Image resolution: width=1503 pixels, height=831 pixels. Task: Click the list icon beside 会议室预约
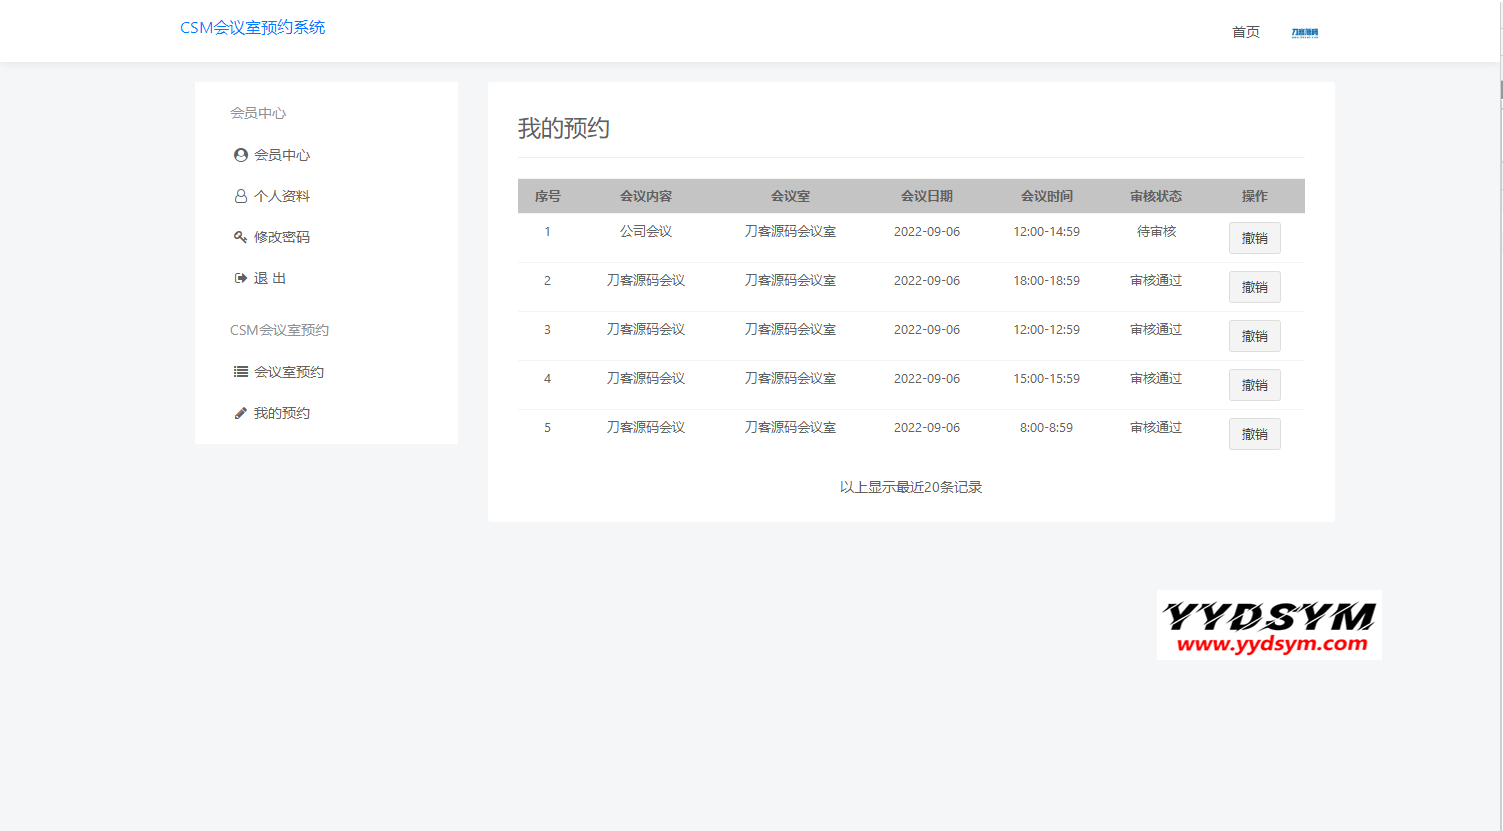tap(240, 372)
